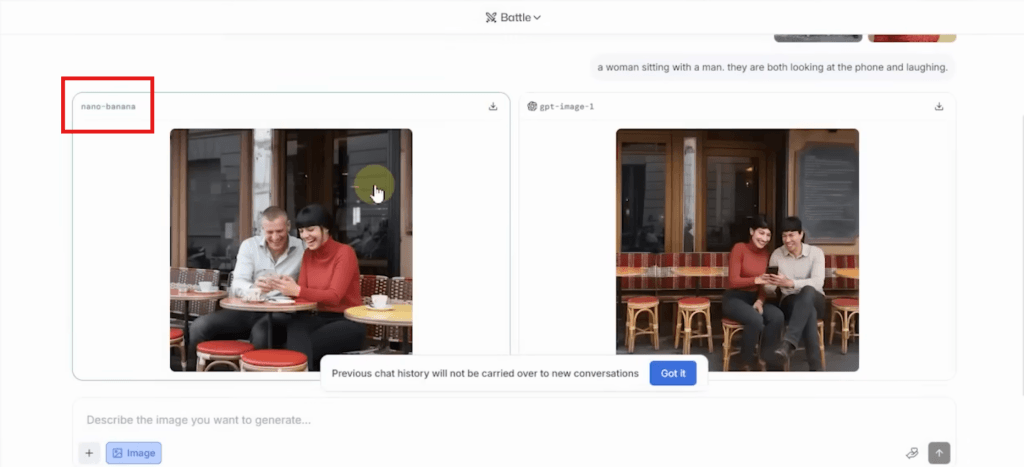
Task: Open the red thumbnail at top right
Action: tap(911, 37)
